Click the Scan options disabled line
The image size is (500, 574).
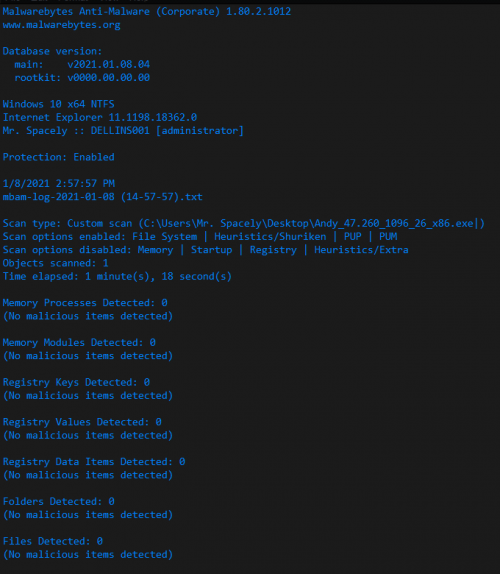pyautogui.click(x=206, y=250)
